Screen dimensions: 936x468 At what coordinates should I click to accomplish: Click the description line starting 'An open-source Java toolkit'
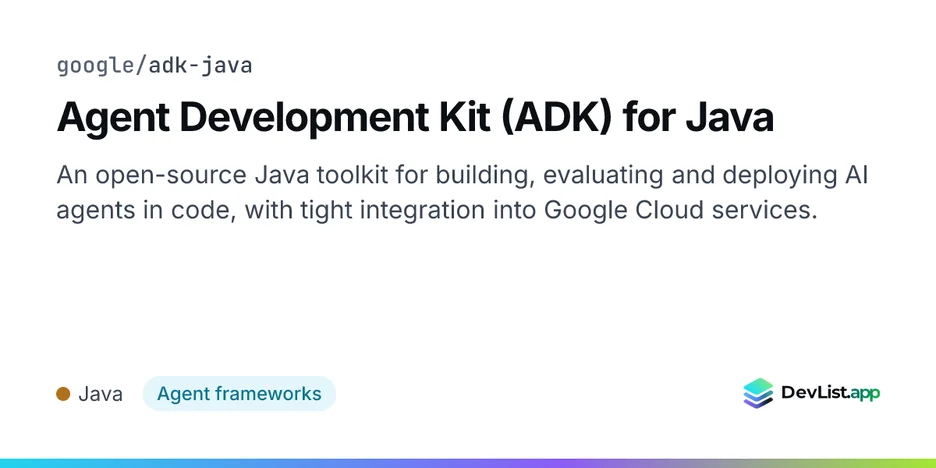[x=462, y=176]
